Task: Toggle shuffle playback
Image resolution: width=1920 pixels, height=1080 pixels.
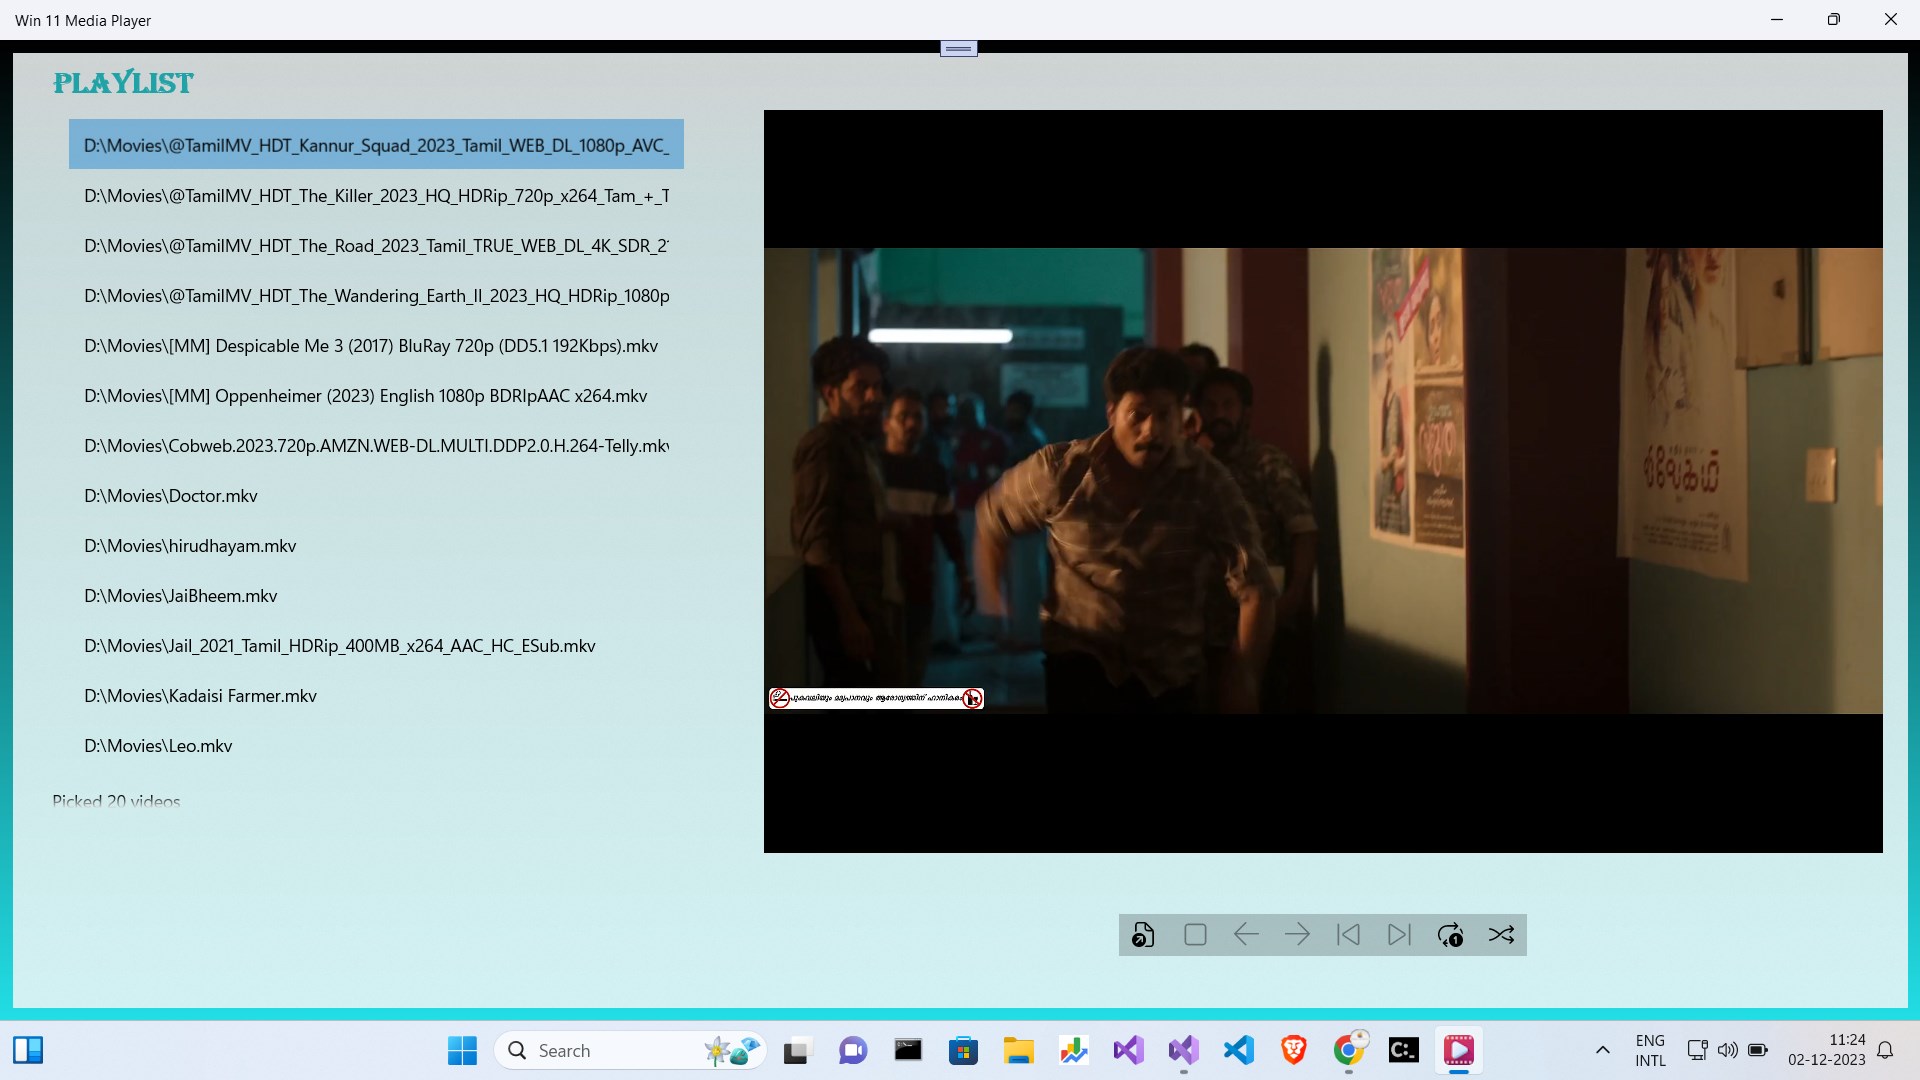Action: (x=1501, y=935)
